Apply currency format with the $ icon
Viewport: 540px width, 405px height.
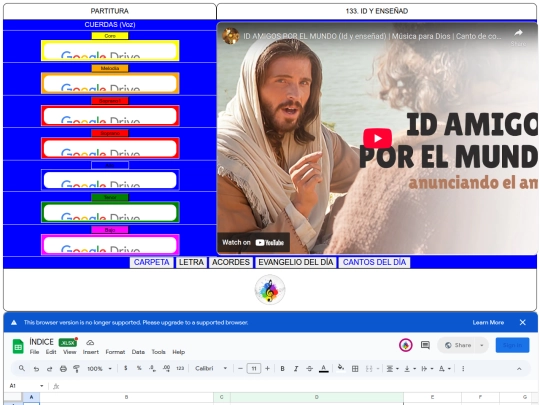pyautogui.click(x=126, y=368)
